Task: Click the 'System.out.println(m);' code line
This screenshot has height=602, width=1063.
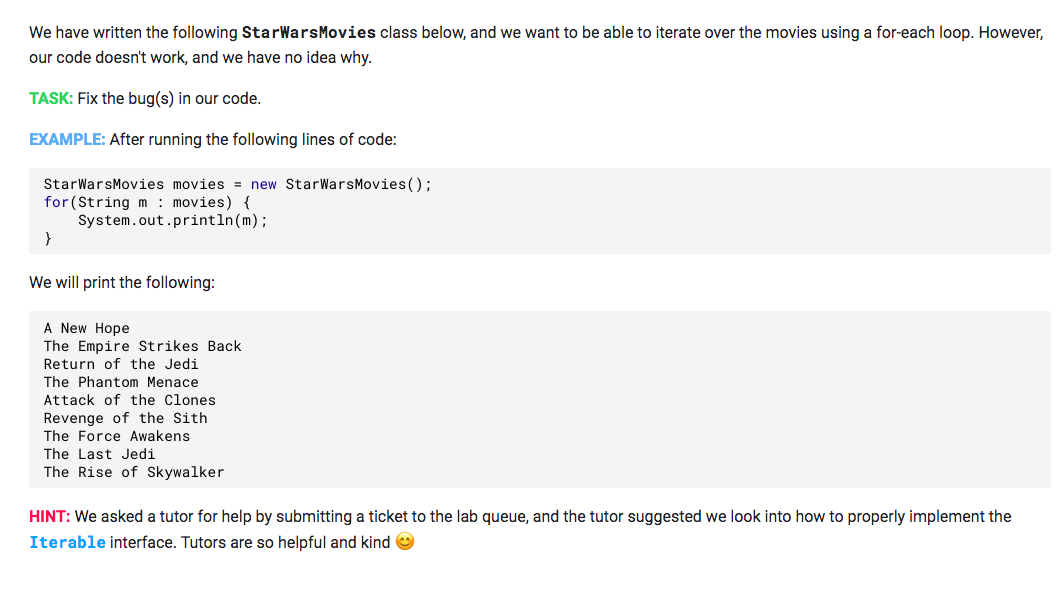Action: coord(173,220)
